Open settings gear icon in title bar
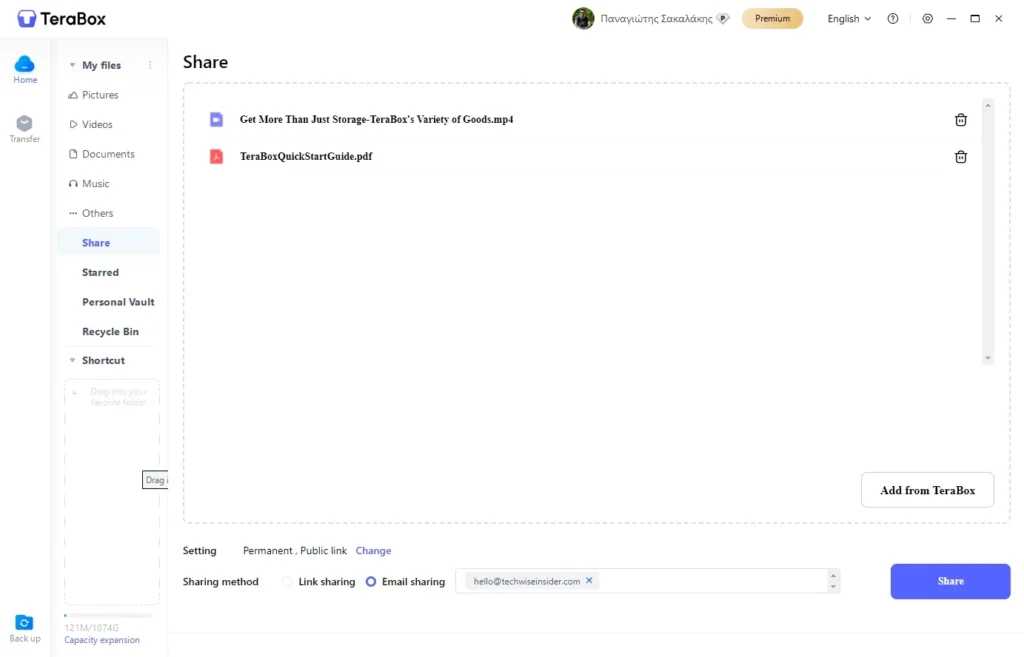This screenshot has width=1024, height=657. (927, 19)
